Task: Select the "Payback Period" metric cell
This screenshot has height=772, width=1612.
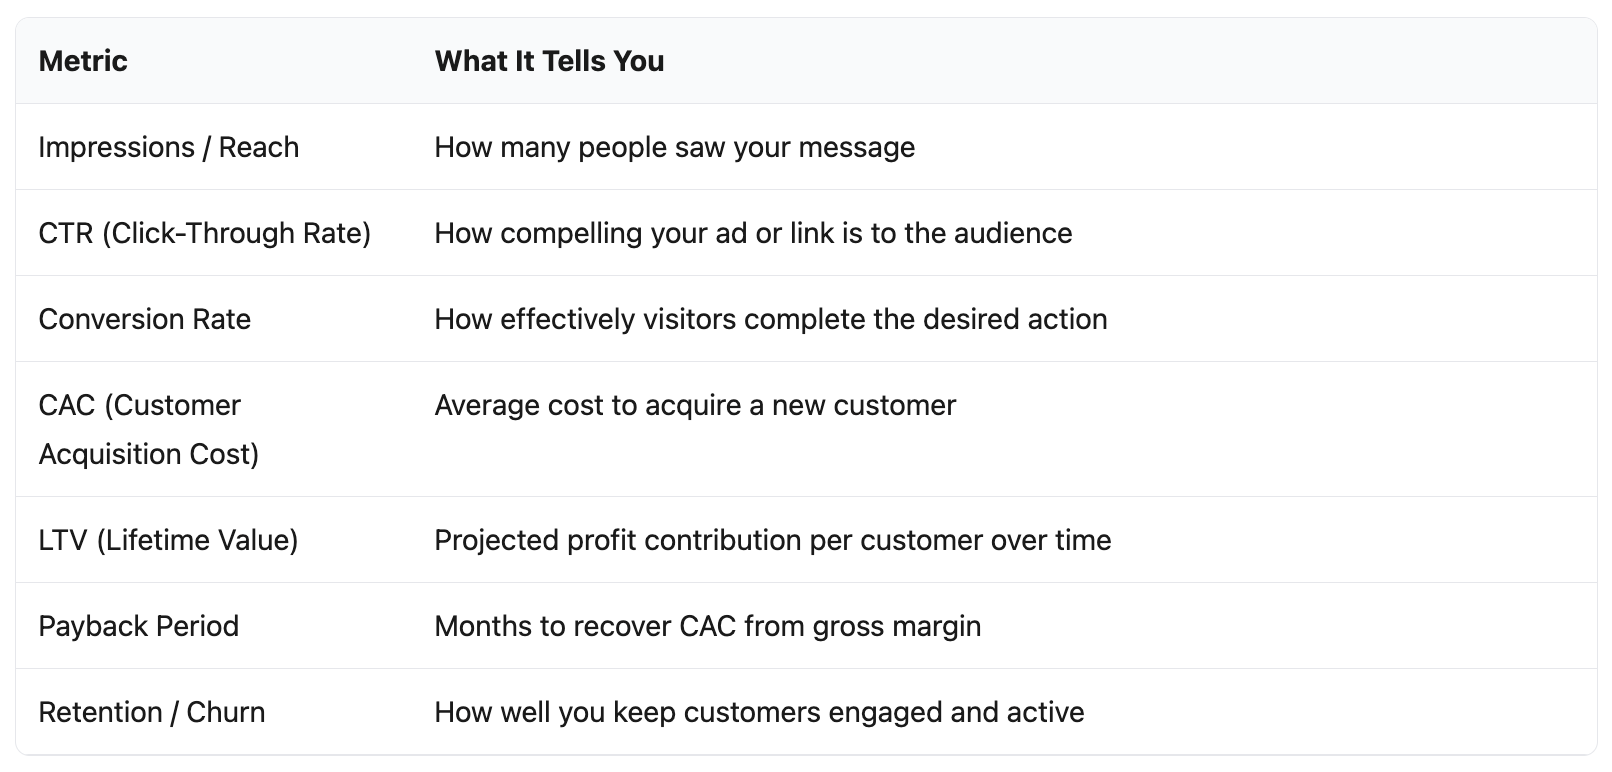Action: tap(138, 626)
